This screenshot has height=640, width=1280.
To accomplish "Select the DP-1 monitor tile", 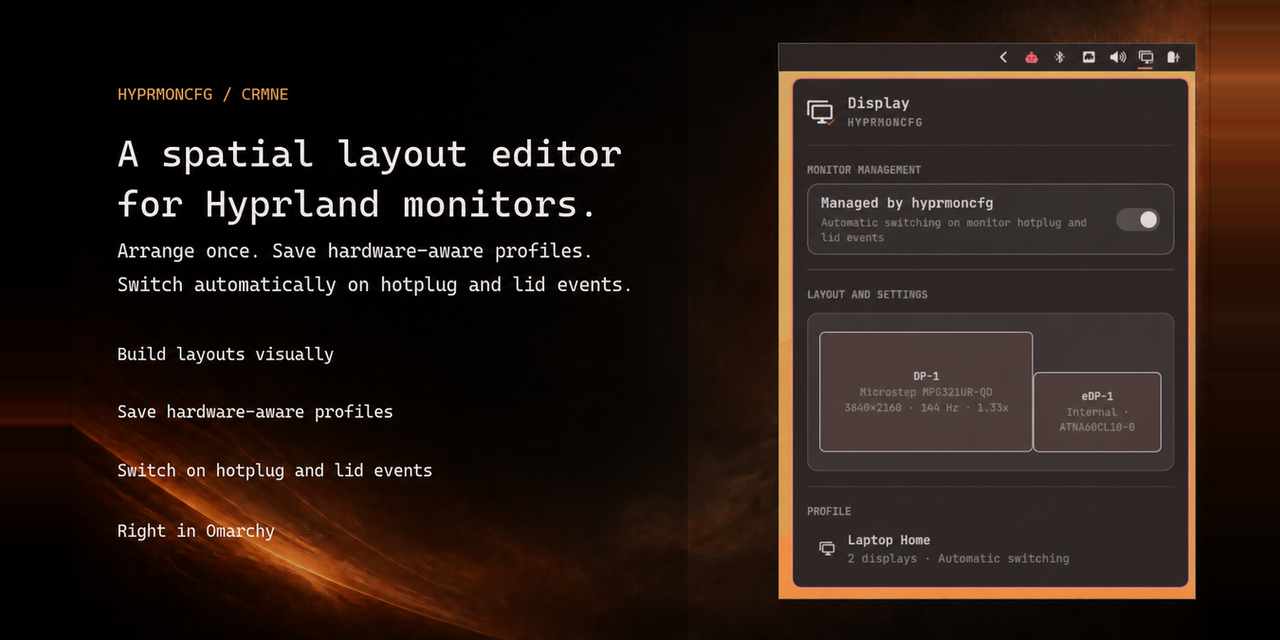I will (x=926, y=392).
